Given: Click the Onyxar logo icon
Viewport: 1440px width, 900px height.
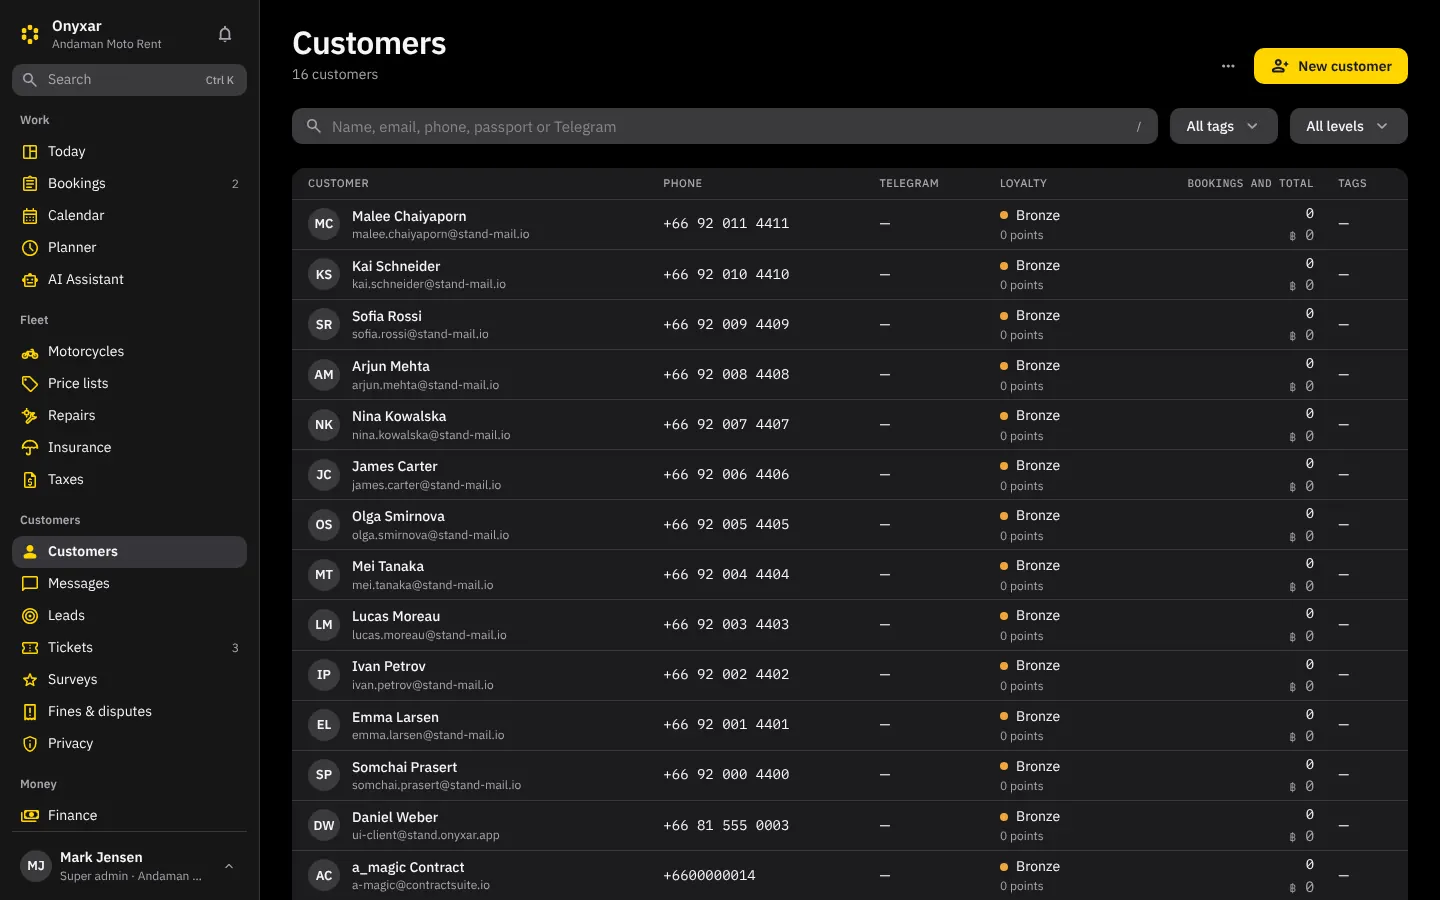Looking at the screenshot, I should tap(30, 34).
